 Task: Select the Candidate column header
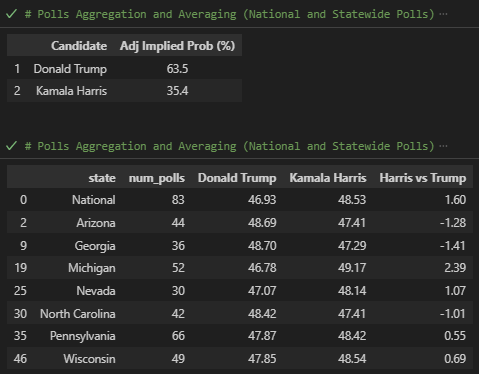[79, 46]
